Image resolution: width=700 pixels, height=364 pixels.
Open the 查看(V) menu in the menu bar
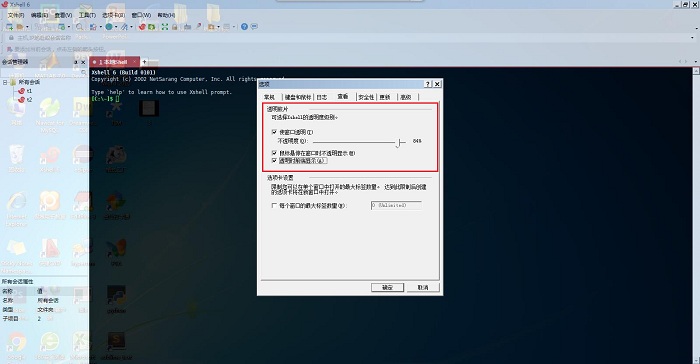pos(63,15)
